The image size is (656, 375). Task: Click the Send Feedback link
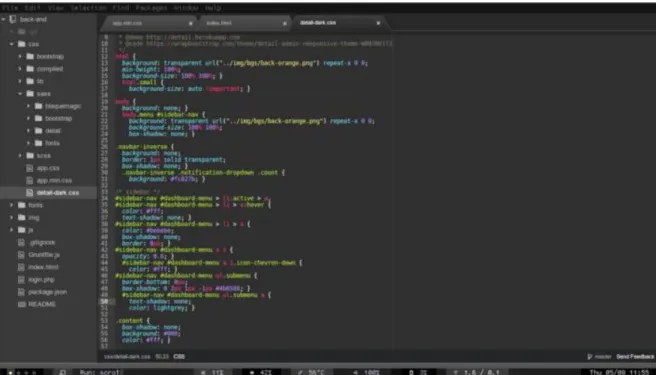tap(635, 357)
